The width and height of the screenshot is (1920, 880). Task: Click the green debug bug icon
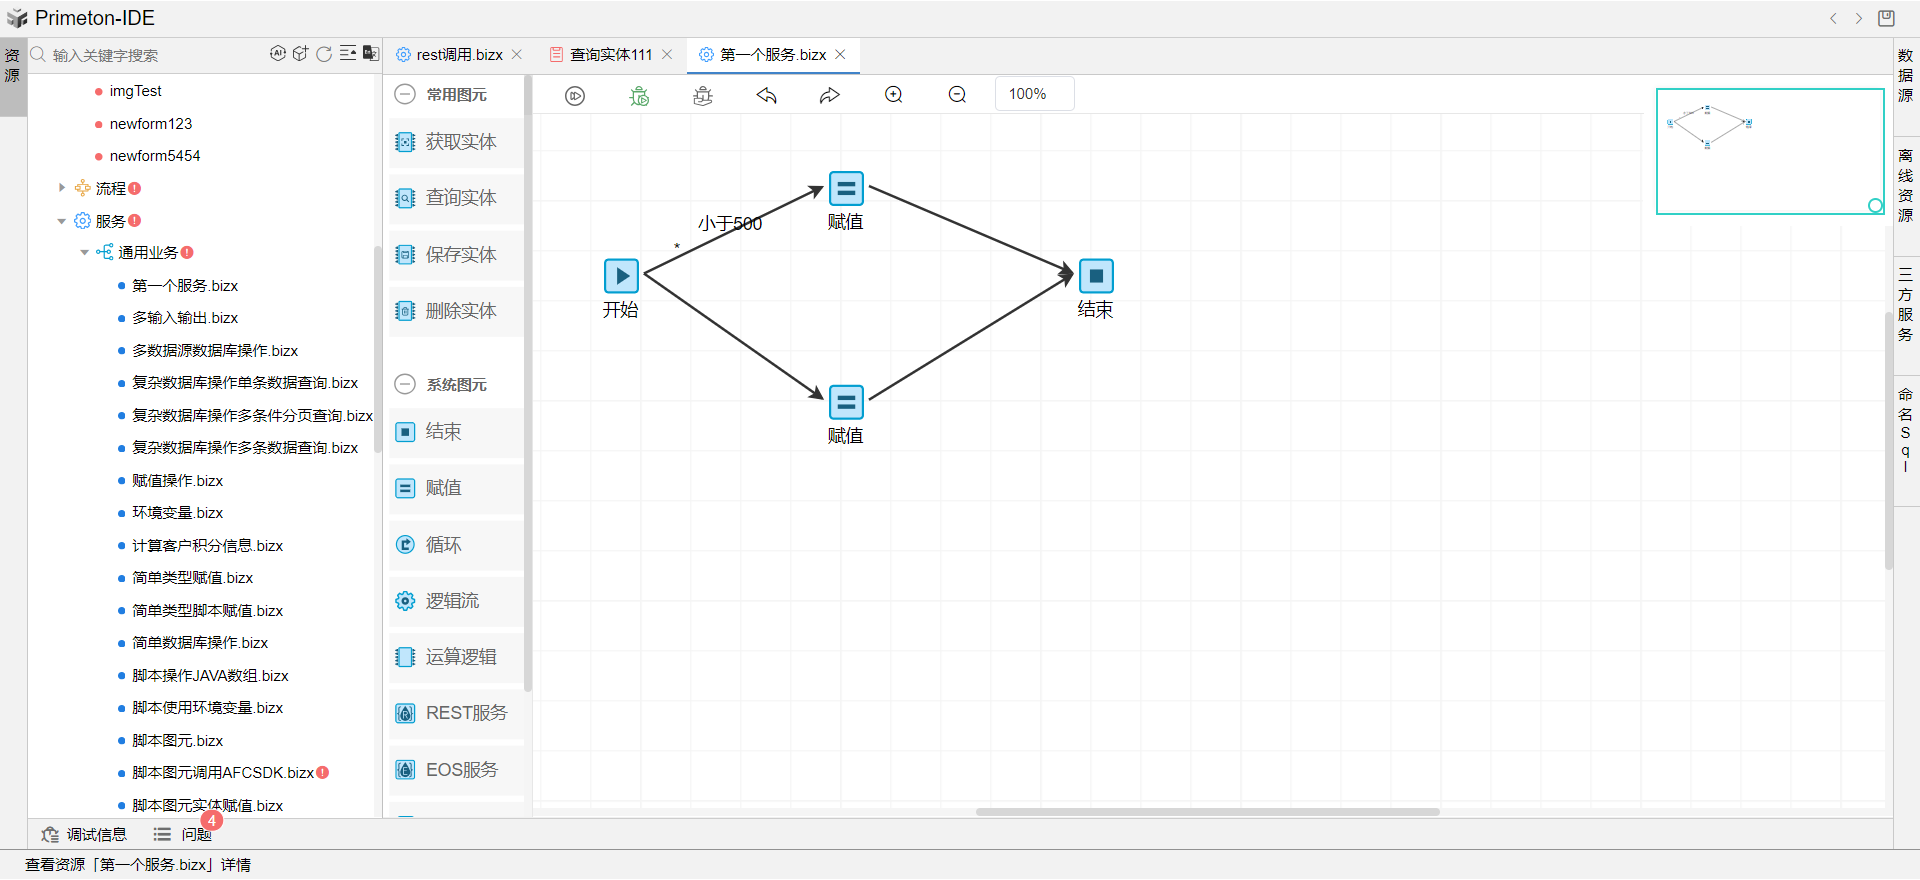click(x=639, y=95)
